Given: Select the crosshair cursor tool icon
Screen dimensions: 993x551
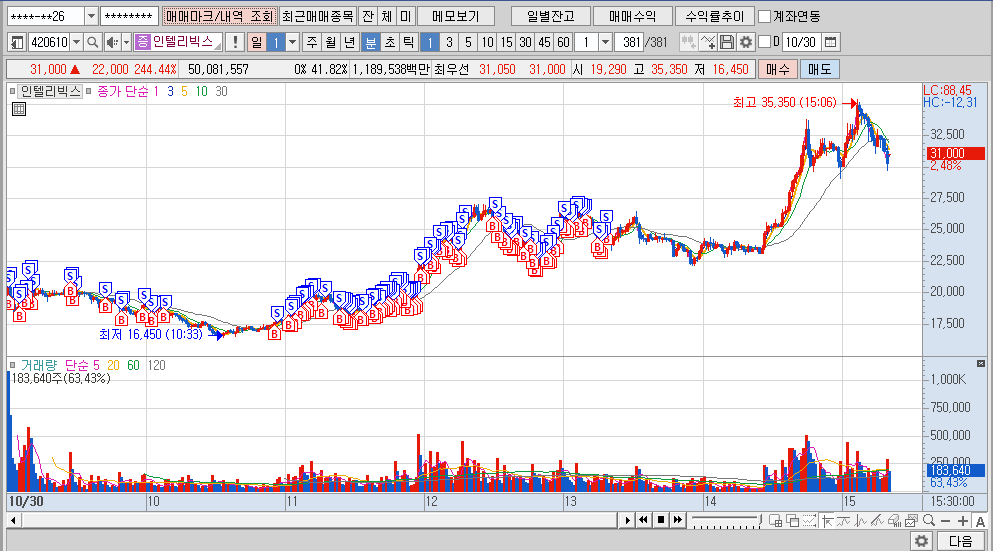Looking at the screenshot, I should click(x=826, y=521).
